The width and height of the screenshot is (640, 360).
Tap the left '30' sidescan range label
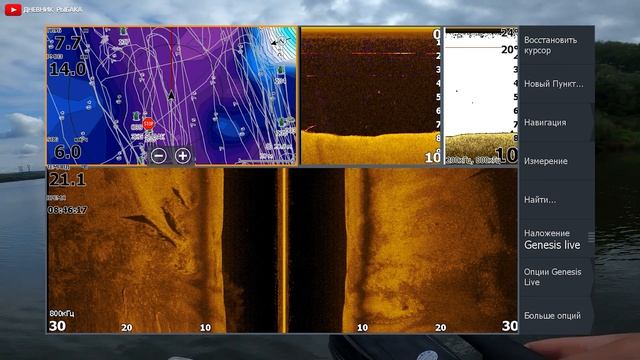(57, 326)
